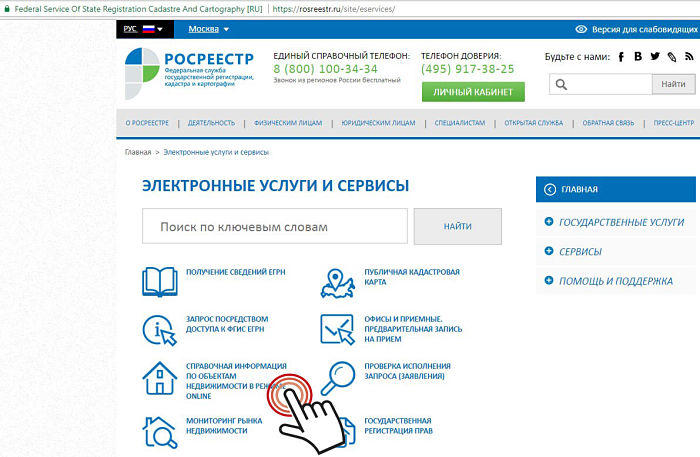This screenshot has height=457, width=700.
Task: Open ПРОВЕРКА ИСПОЛНЕНИЯ ЗАПРОСА link
Action: click(407, 371)
